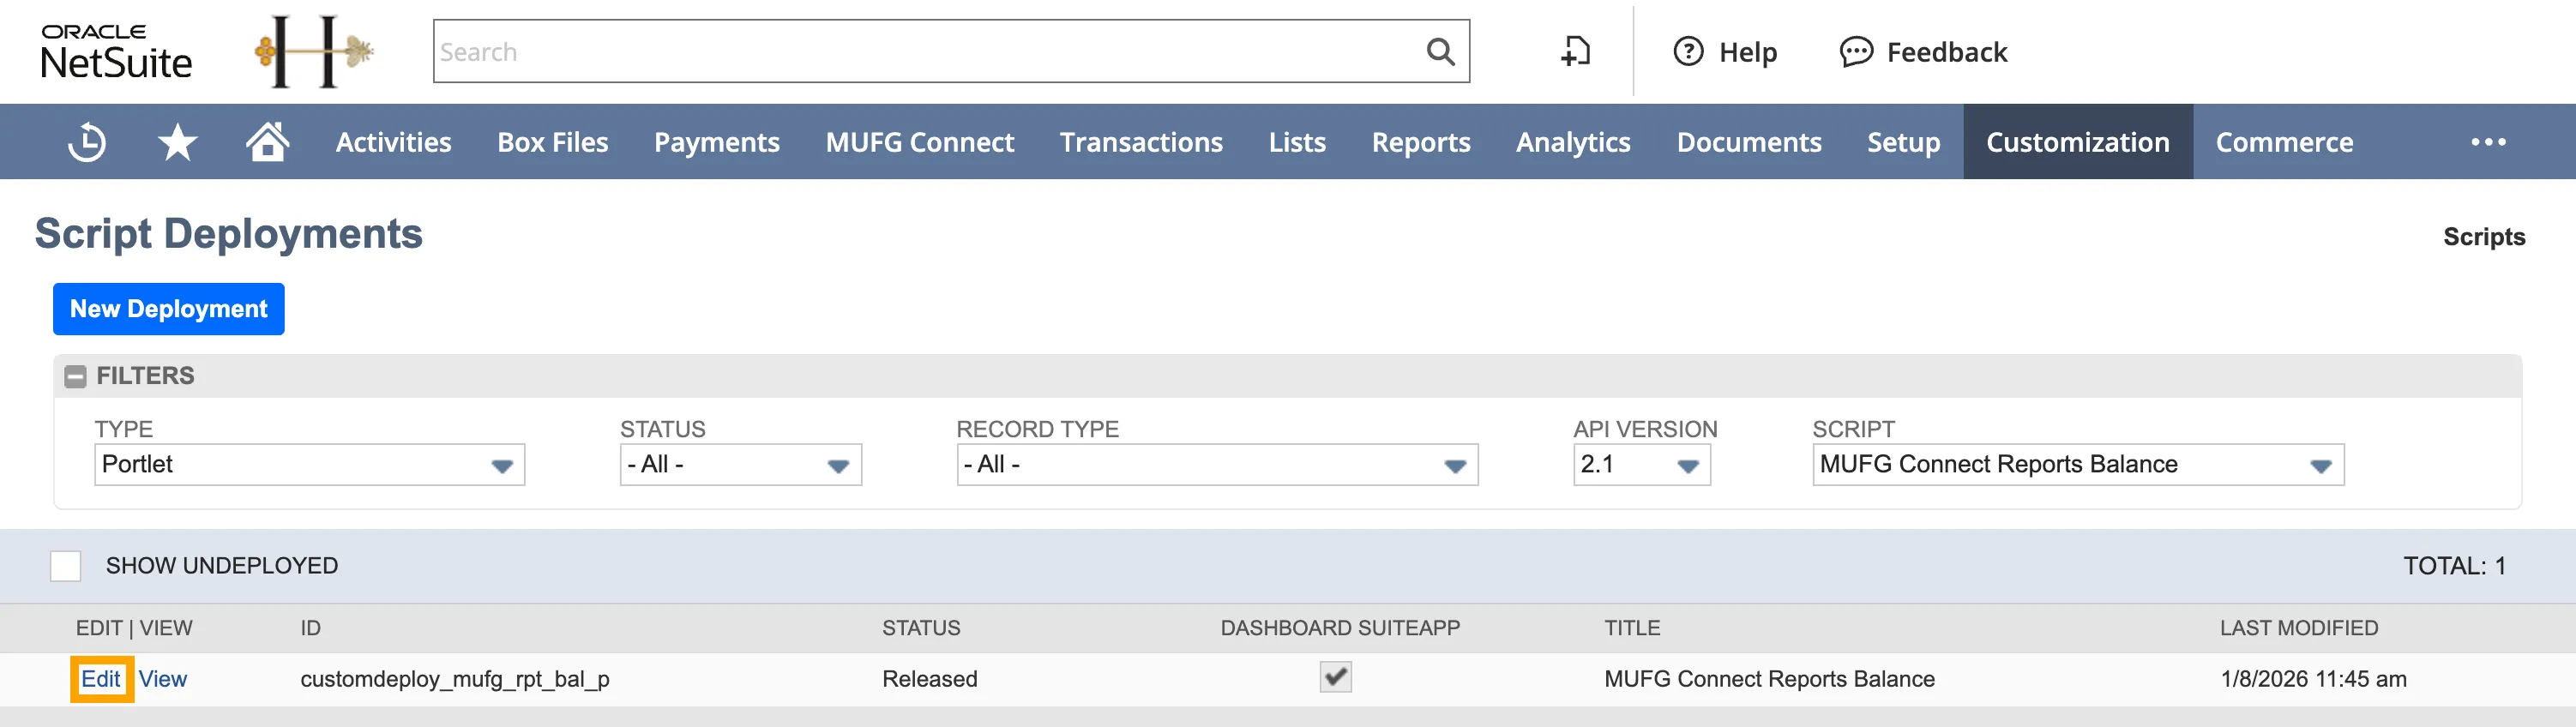Go to the Home dashboard icon
Image resolution: width=2576 pixels, height=727 pixels.
[x=268, y=141]
